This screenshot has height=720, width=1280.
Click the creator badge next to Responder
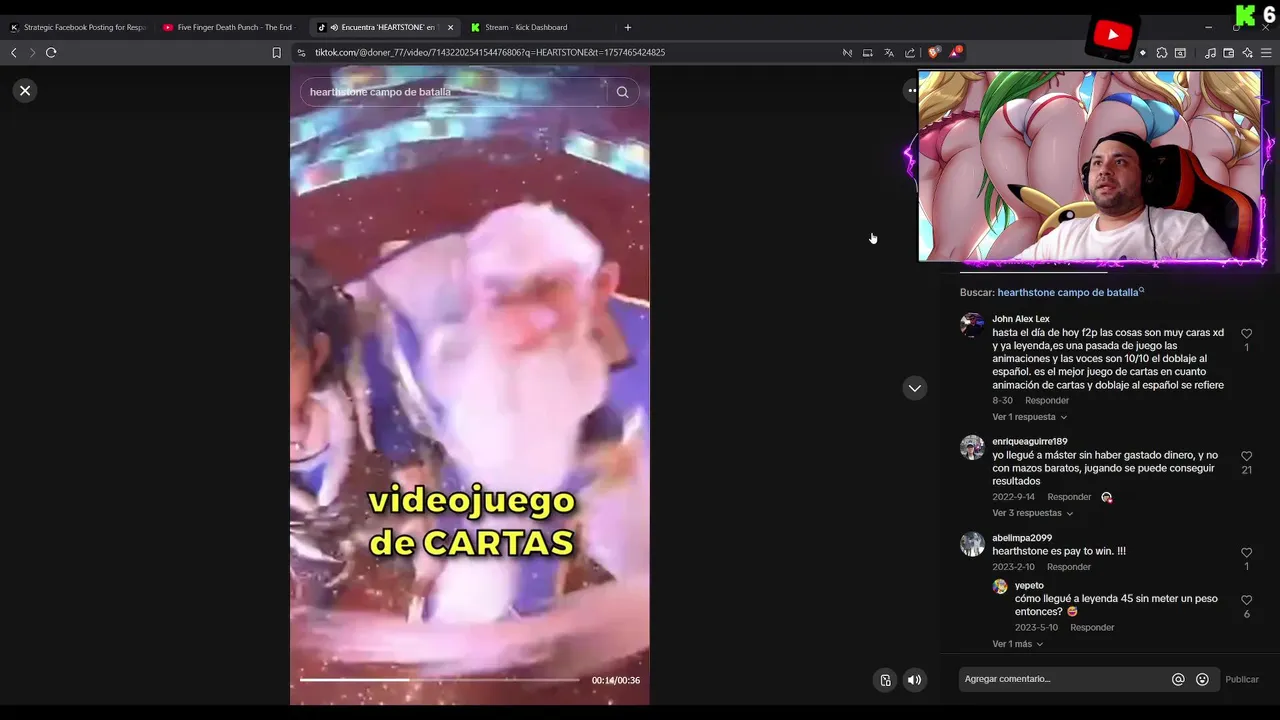tap(1106, 497)
